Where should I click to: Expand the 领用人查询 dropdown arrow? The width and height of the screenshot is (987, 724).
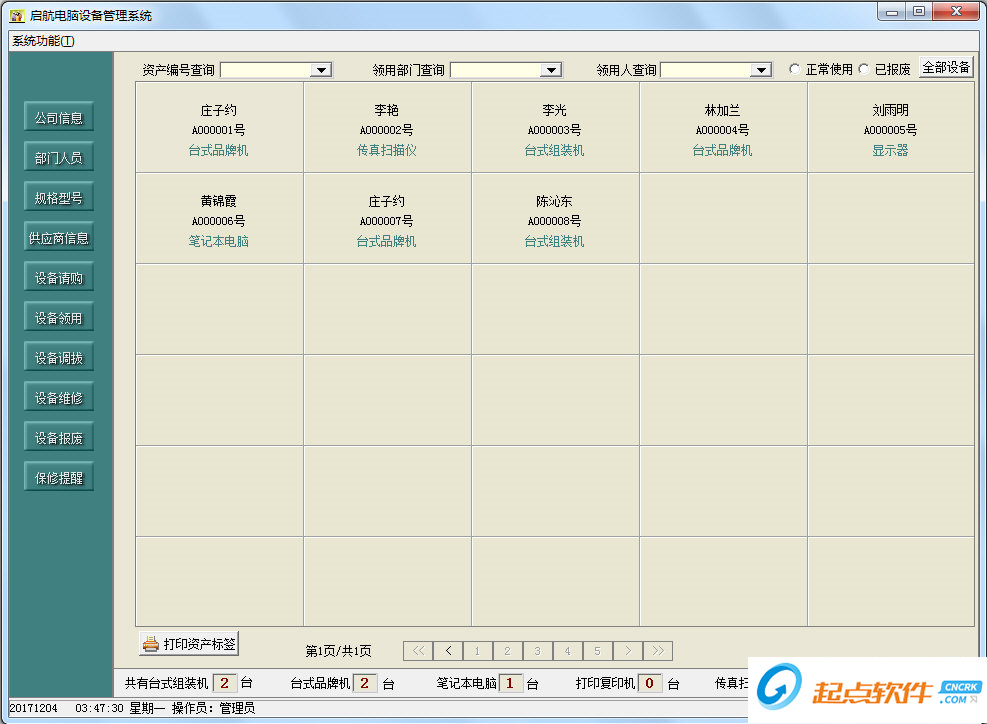click(x=761, y=70)
